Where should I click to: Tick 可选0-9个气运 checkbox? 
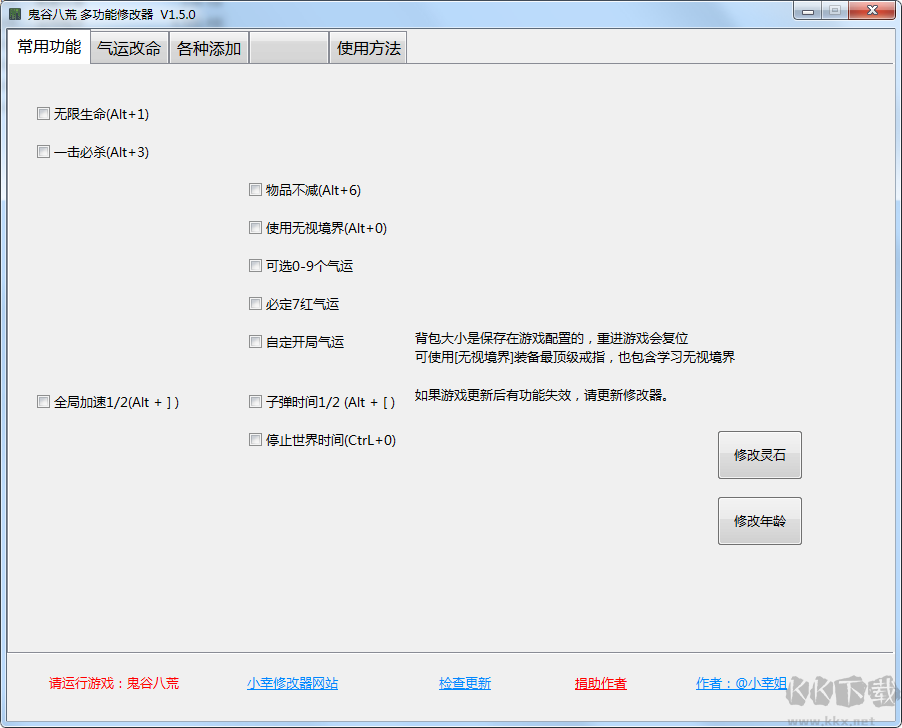tap(255, 266)
